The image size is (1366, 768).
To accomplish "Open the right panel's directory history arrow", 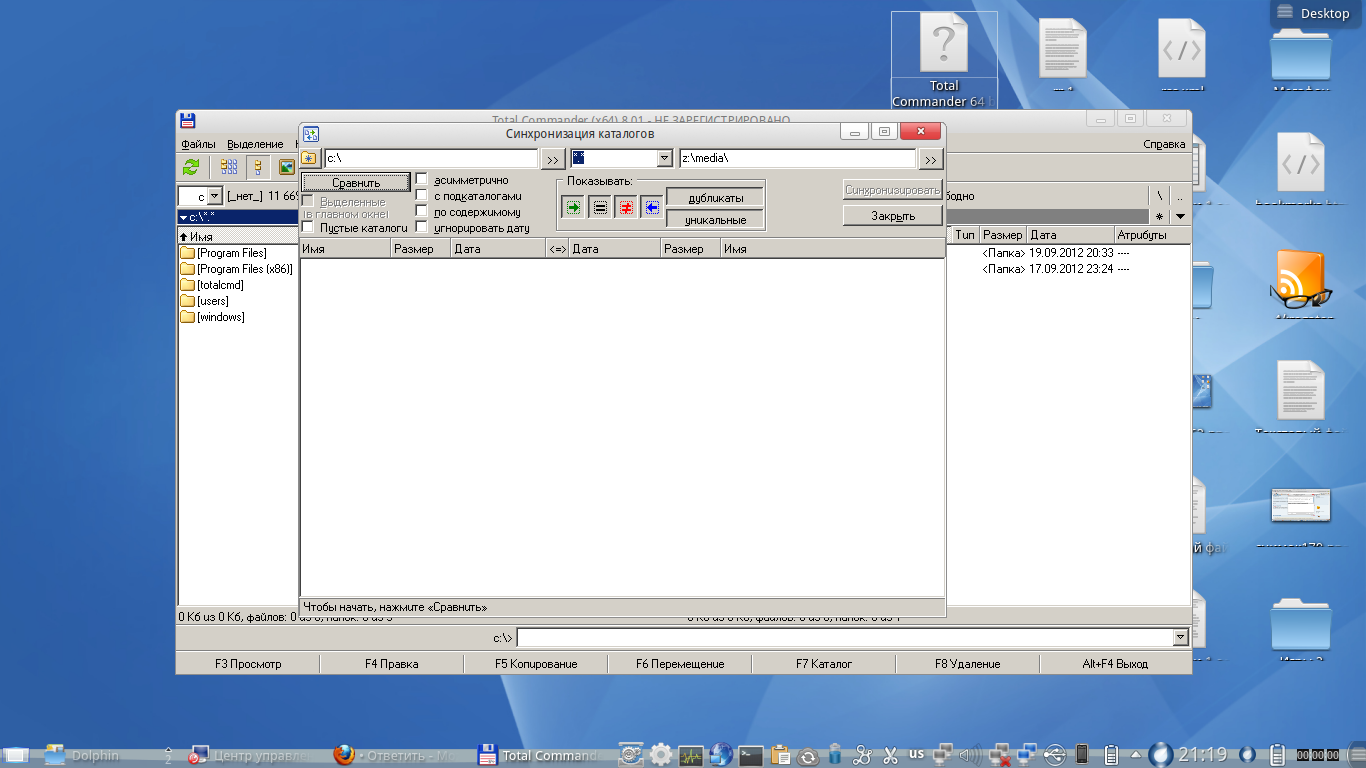I will point(1180,216).
